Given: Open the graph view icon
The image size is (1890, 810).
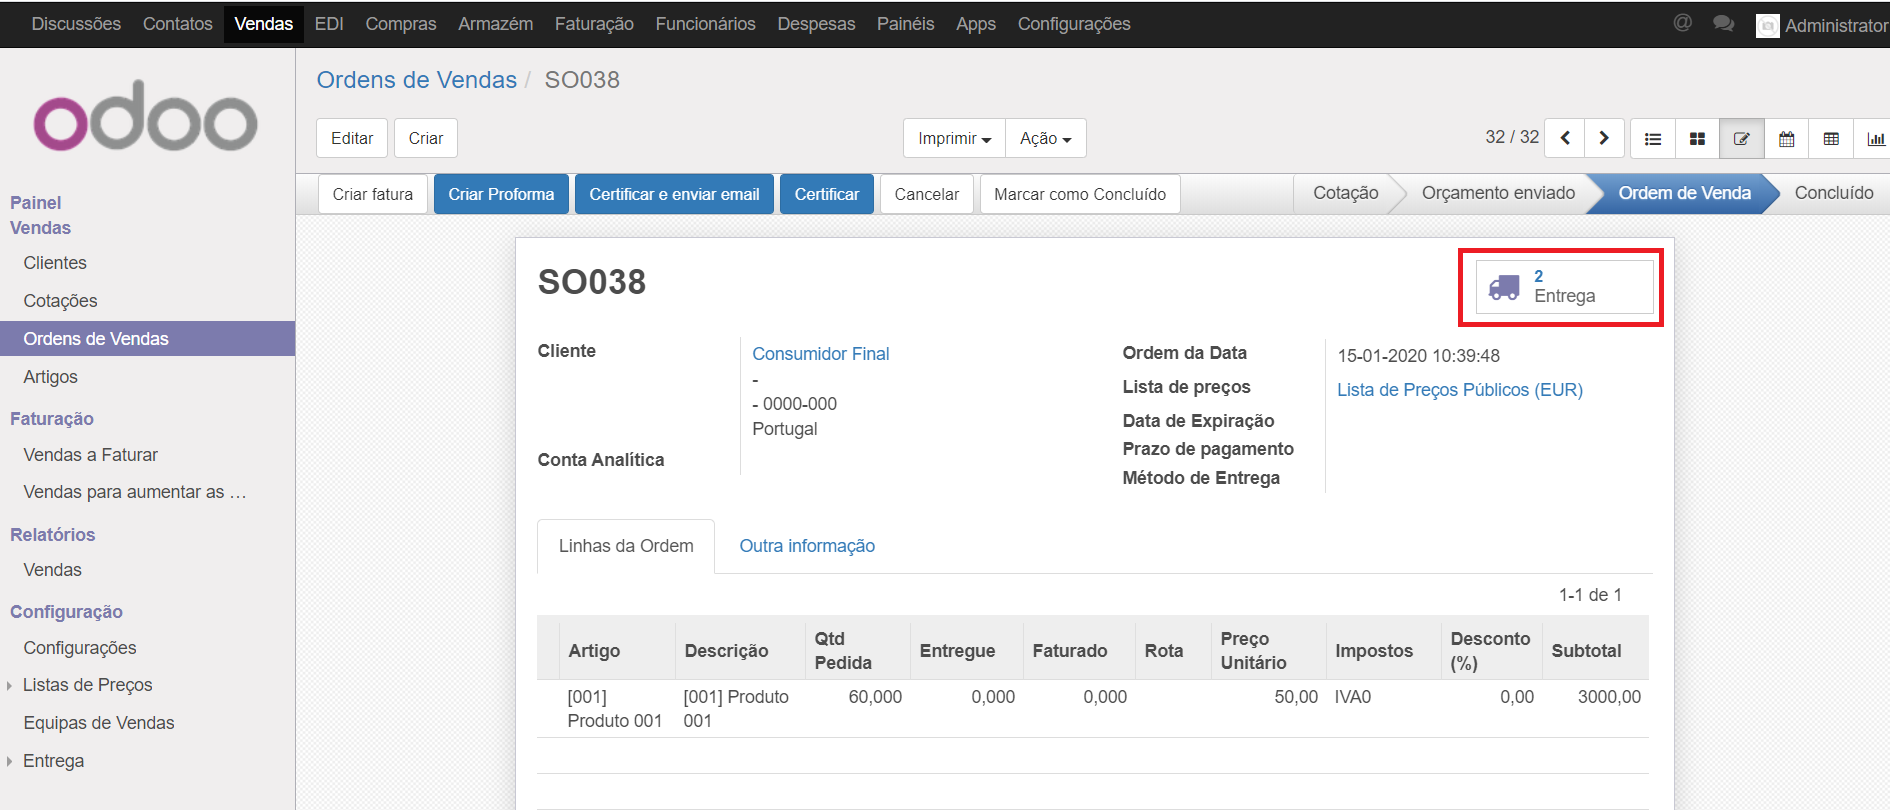Looking at the screenshot, I should tap(1875, 139).
